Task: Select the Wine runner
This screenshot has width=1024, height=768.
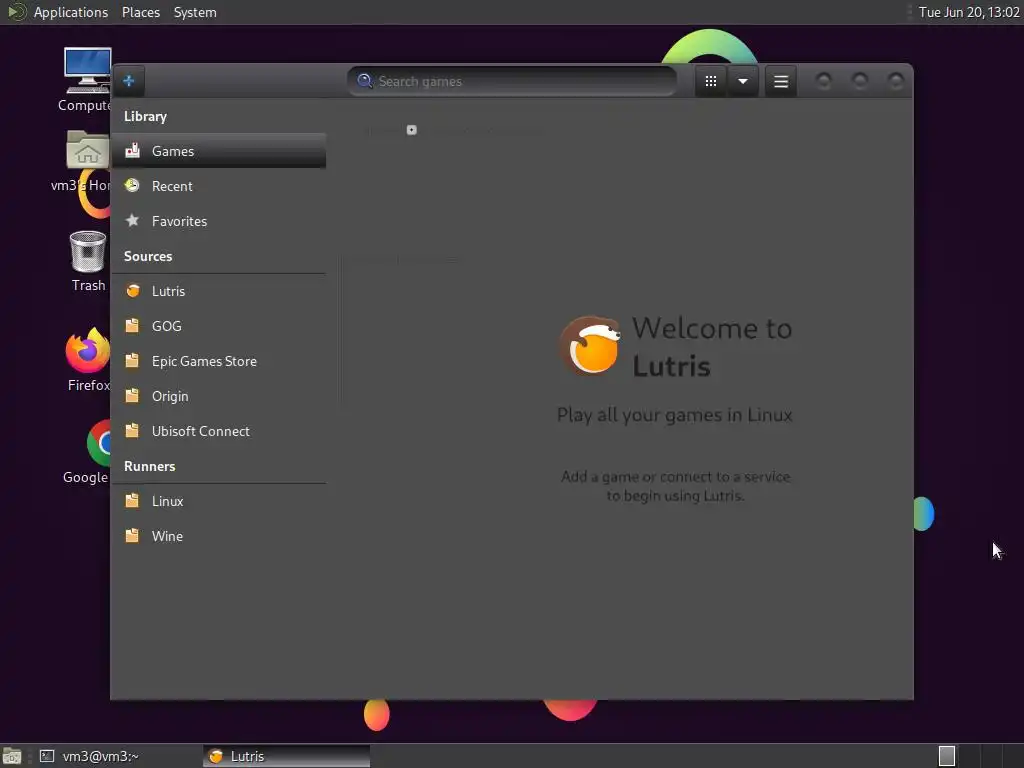Action: point(219,536)
